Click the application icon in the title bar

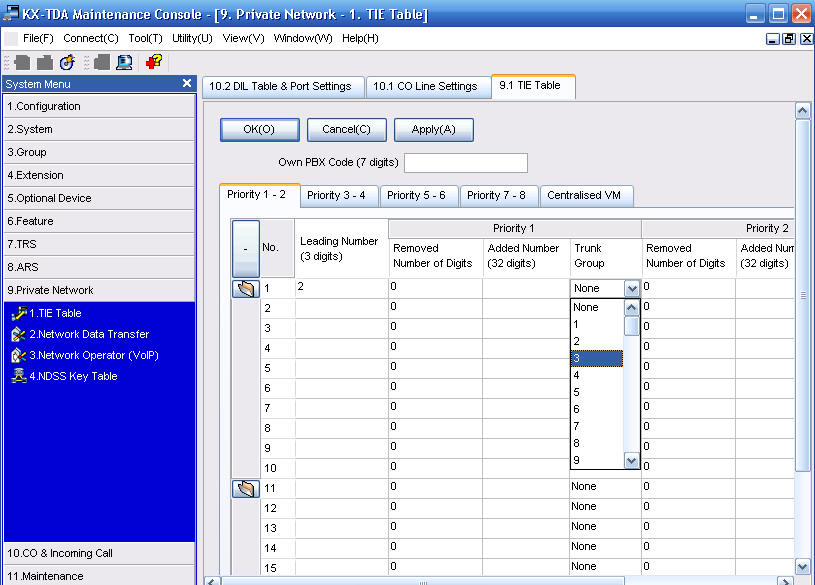(11, 14)
